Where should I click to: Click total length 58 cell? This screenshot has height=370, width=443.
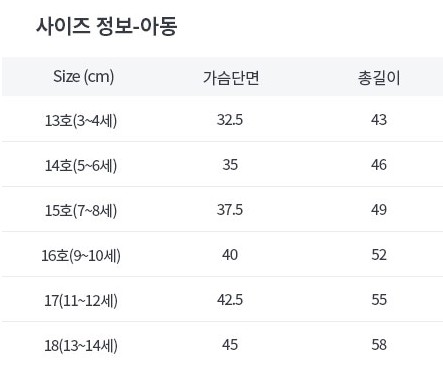pyautogui.click(x=379, y=345)
